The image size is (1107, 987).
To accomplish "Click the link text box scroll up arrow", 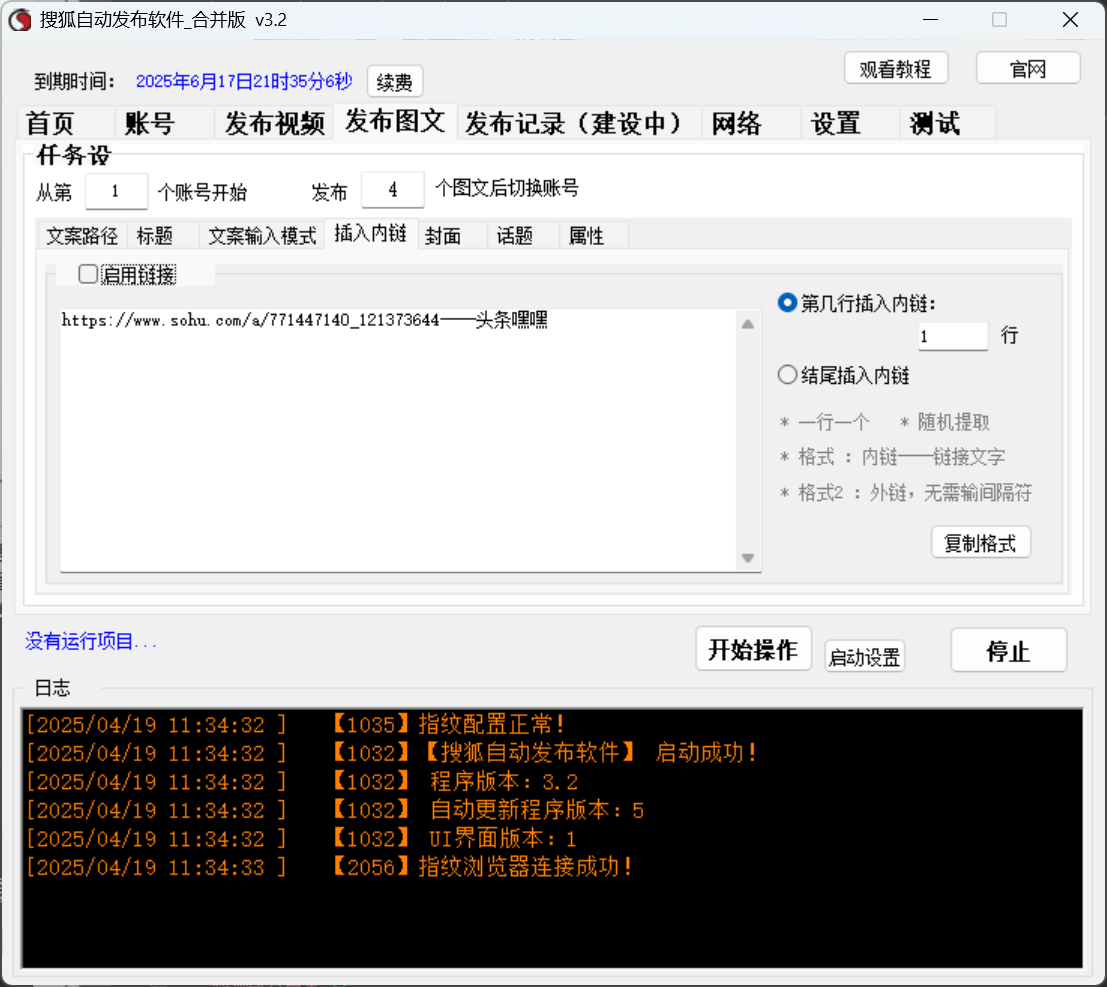I will click(x=748, y=324).
